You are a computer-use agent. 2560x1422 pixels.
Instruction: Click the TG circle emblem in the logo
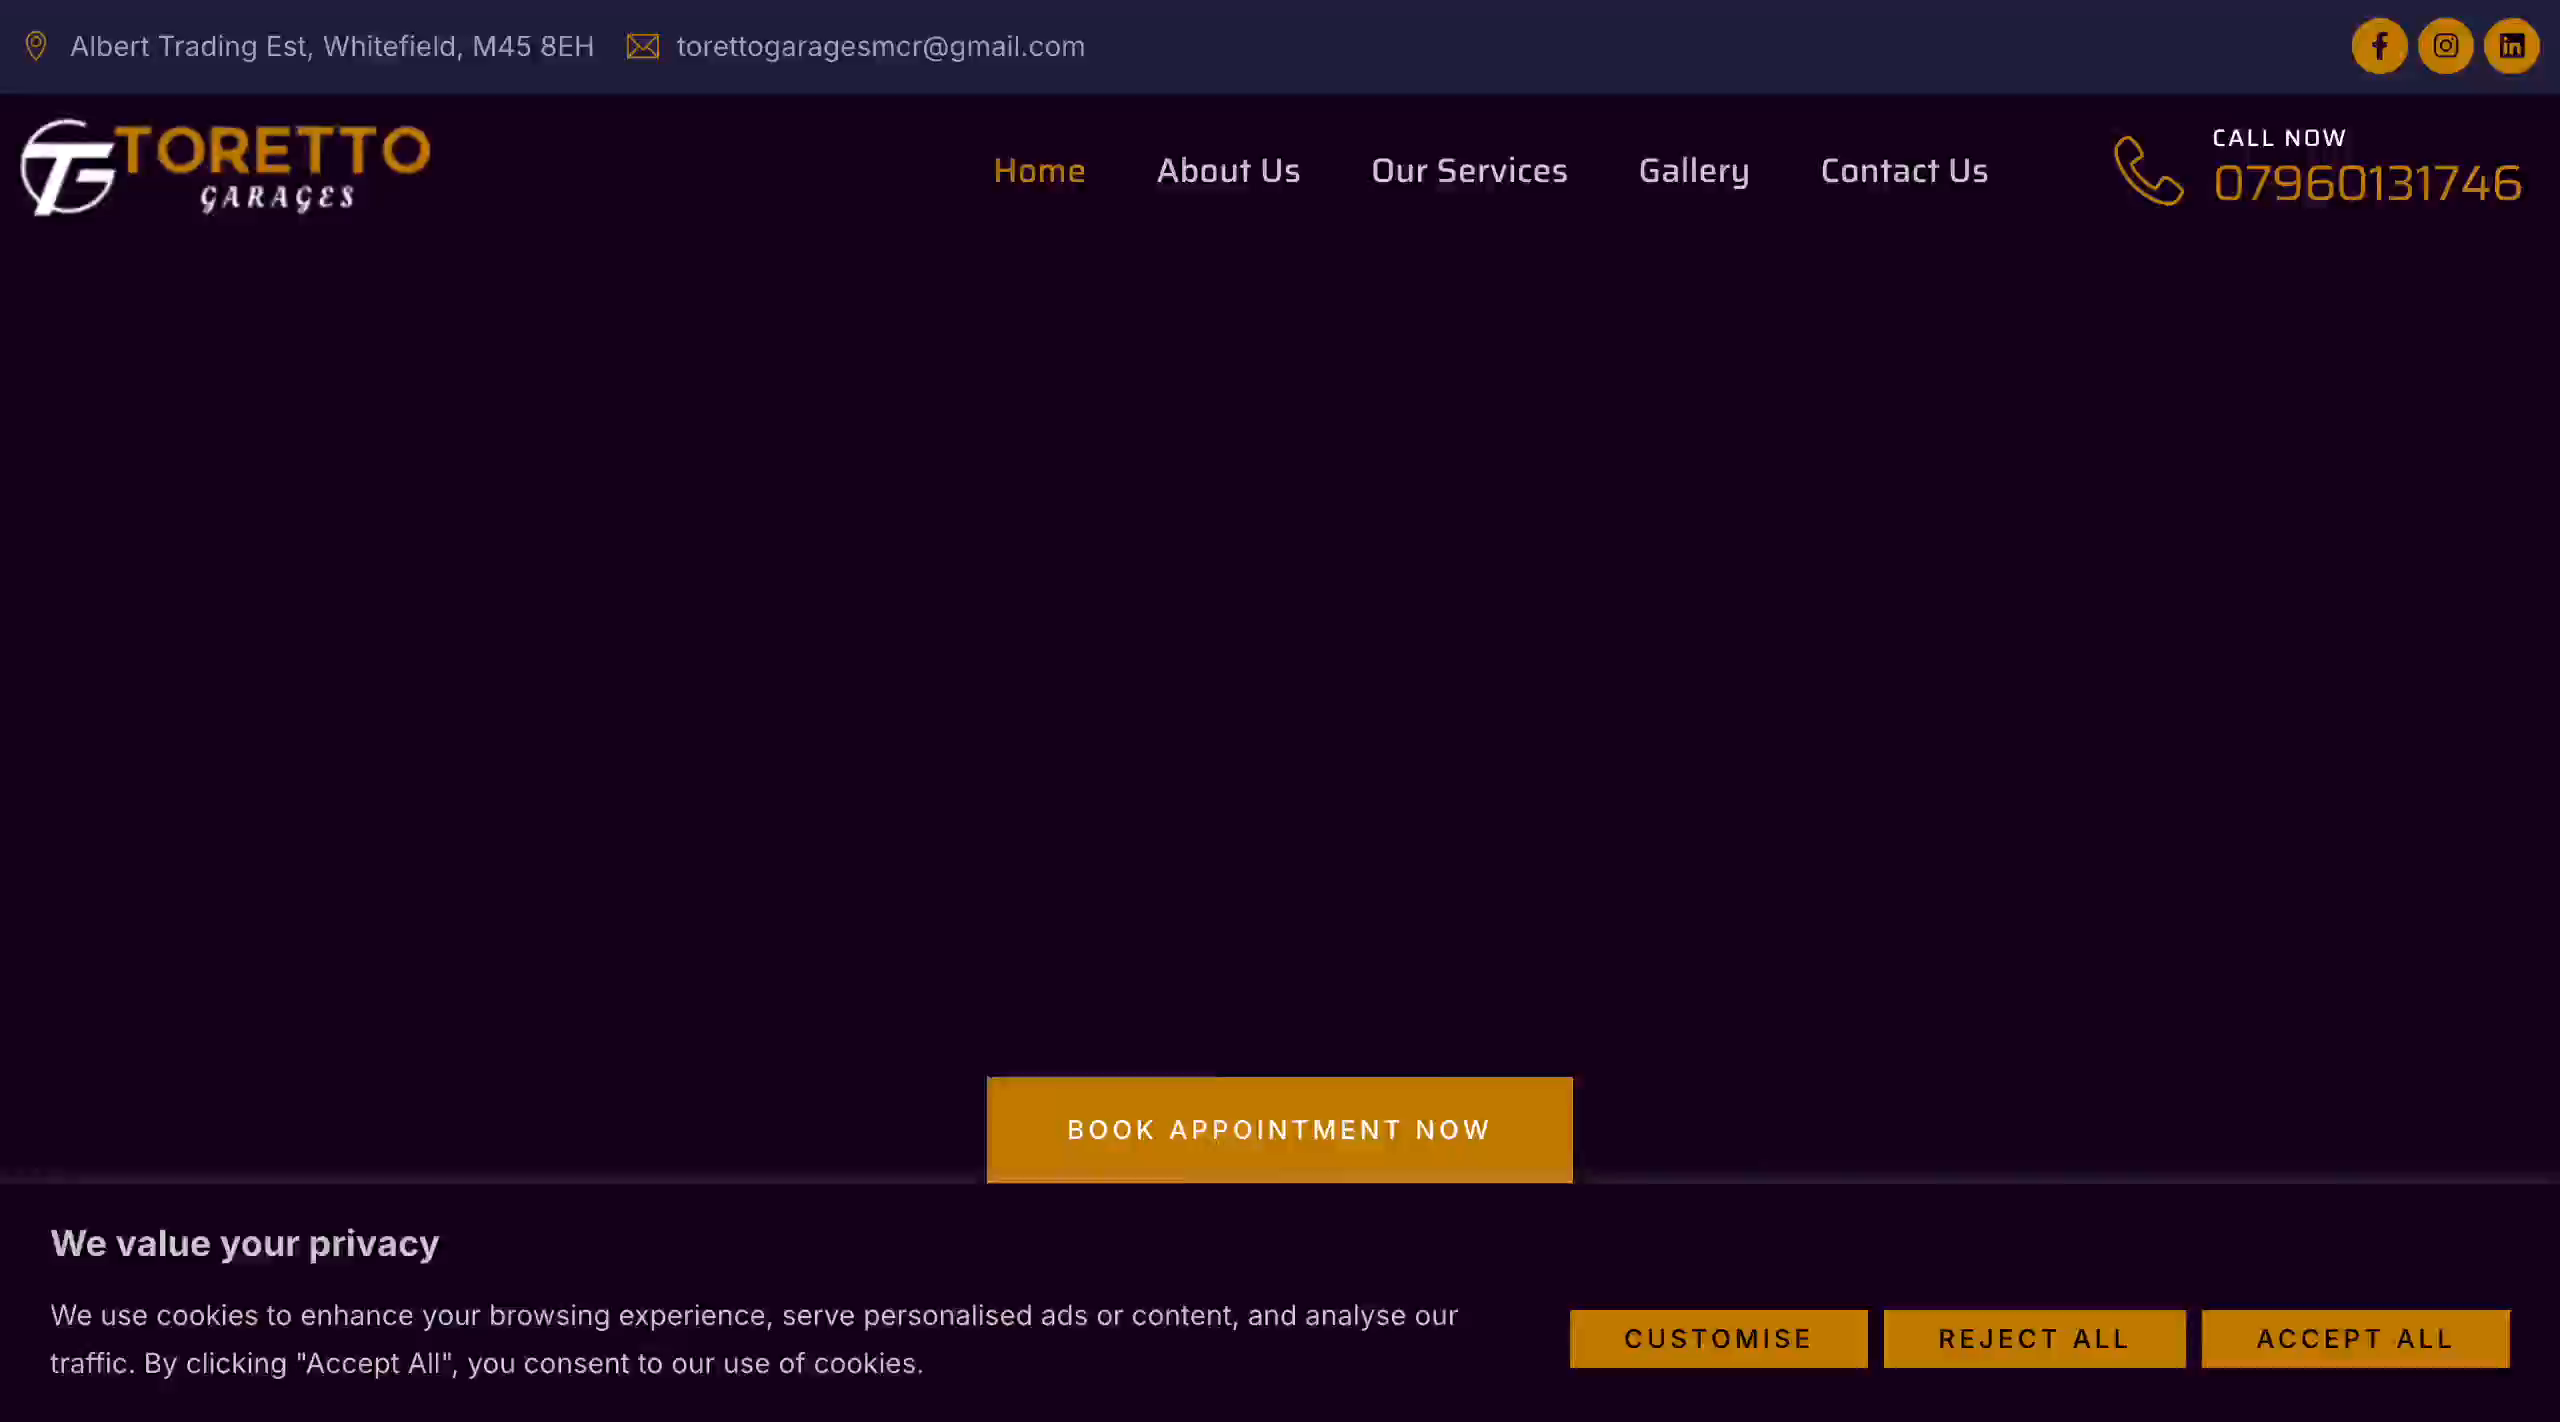click(x=65, y=166)
